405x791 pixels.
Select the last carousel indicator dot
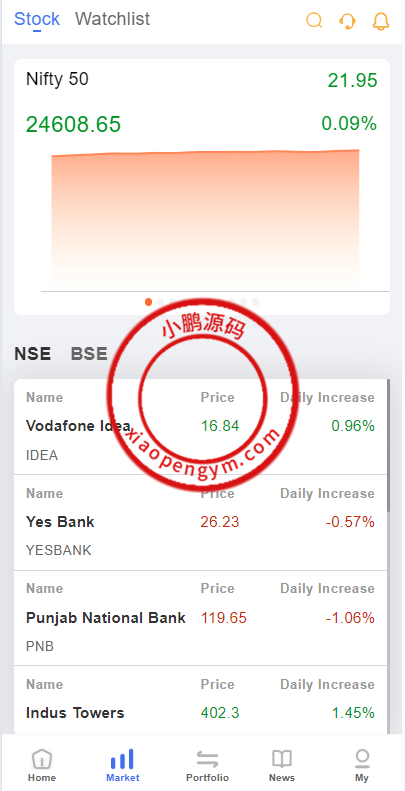click(255, 302)
